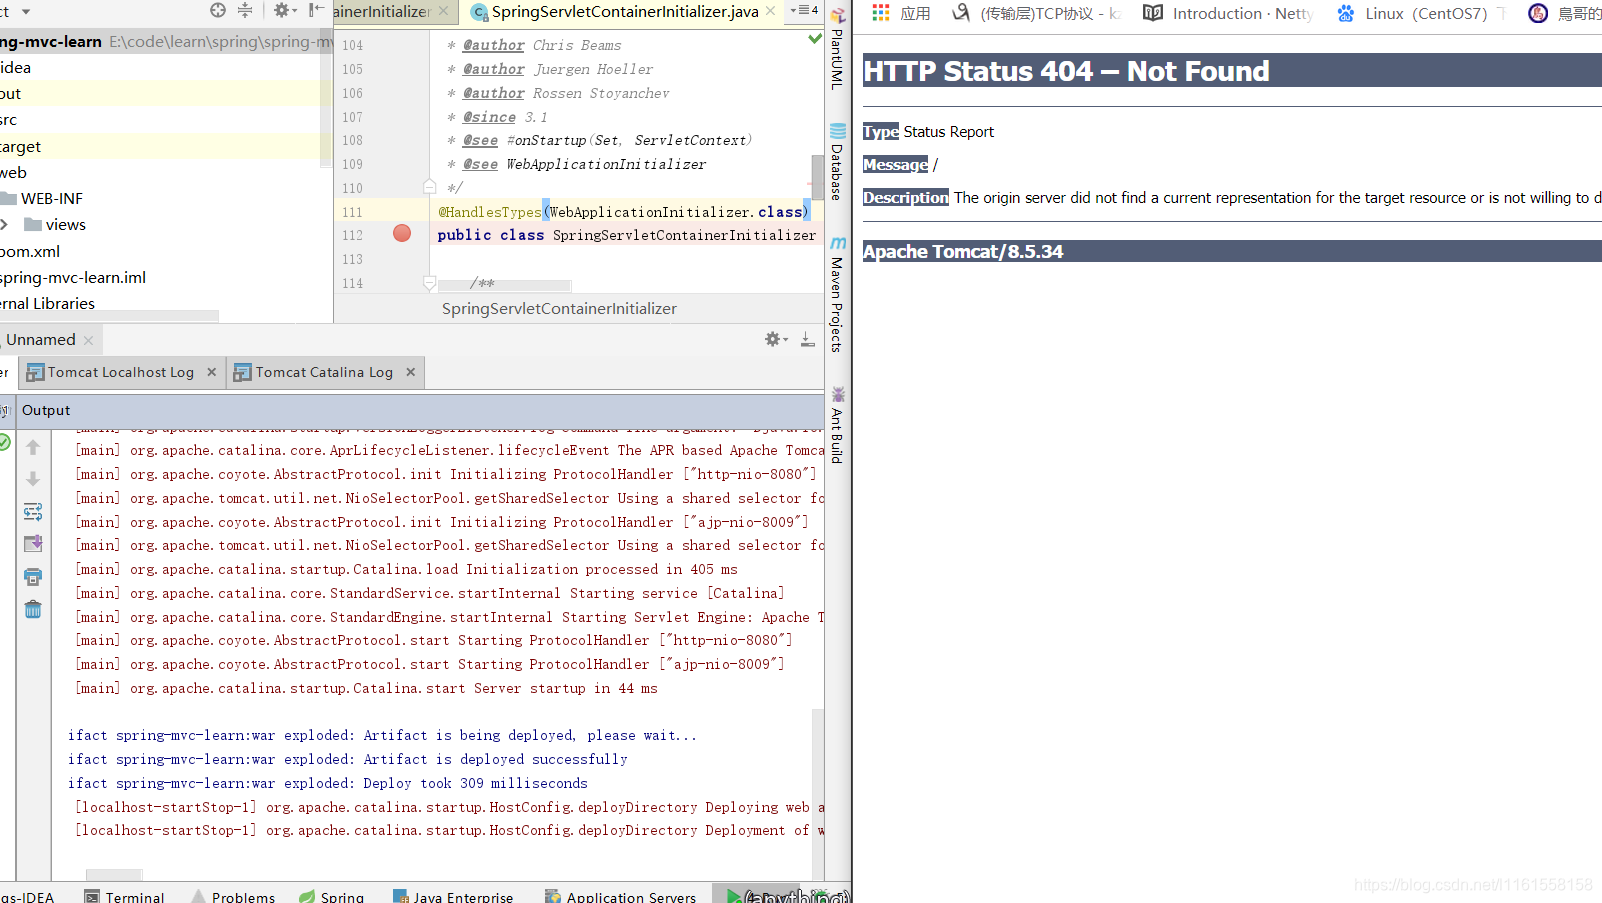Click the down arrow in console toolbar

click(33, 479)
